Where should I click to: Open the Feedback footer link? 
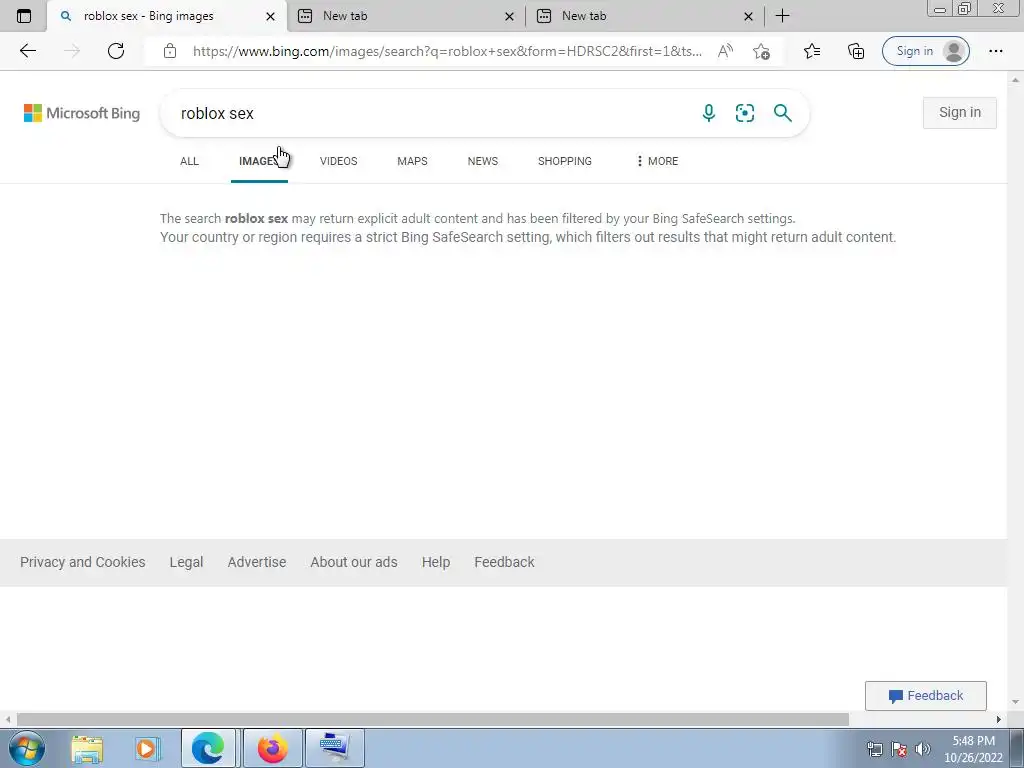pyautogui.click(x=504, y=562)
